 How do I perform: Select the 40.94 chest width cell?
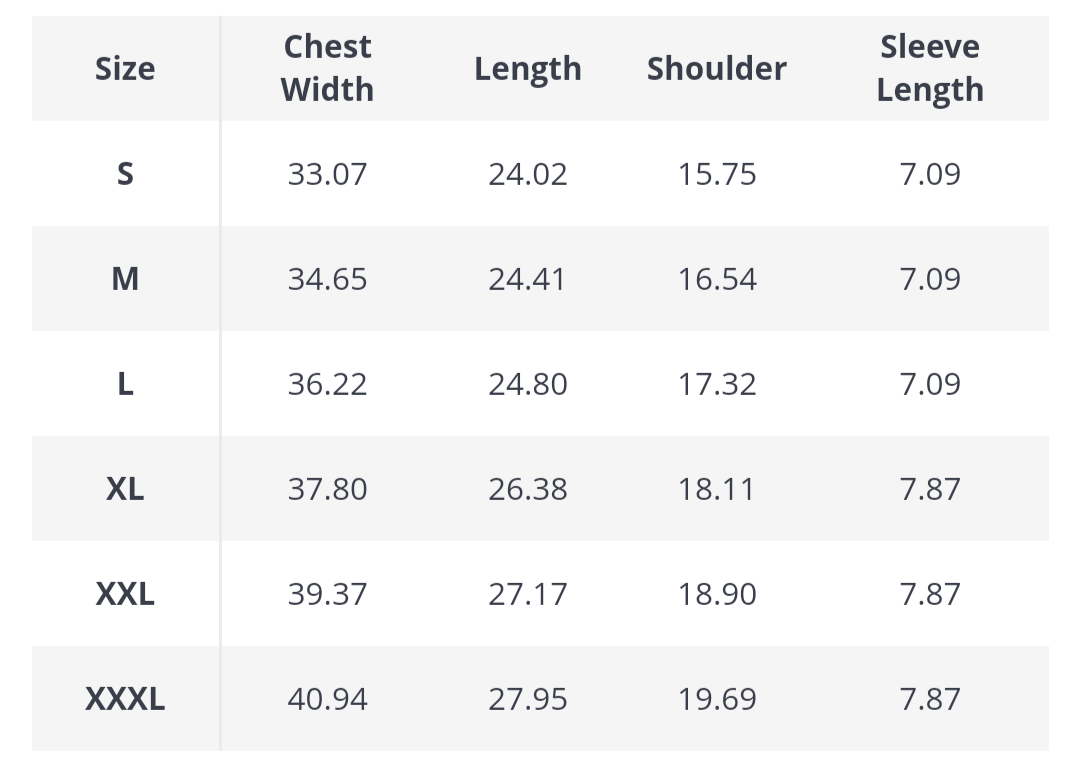coord(327,699)
